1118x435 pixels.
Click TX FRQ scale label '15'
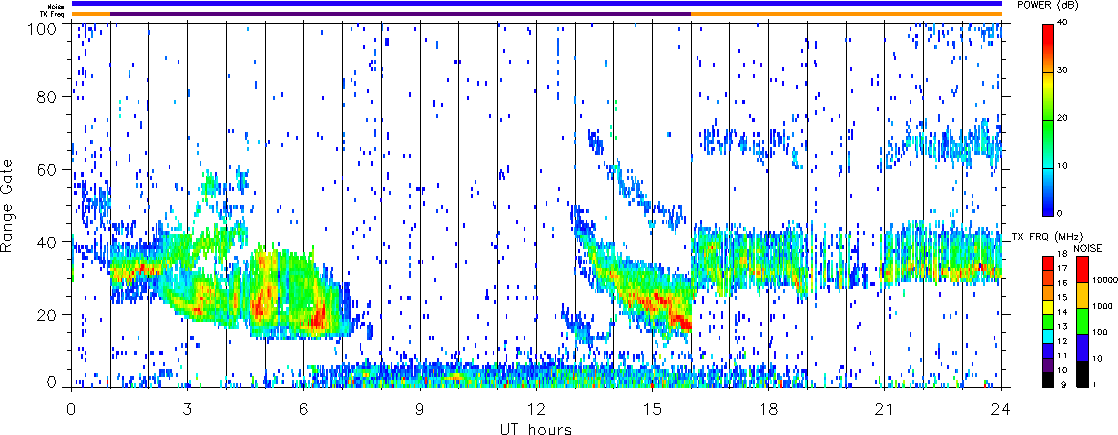click(1062, 297)
